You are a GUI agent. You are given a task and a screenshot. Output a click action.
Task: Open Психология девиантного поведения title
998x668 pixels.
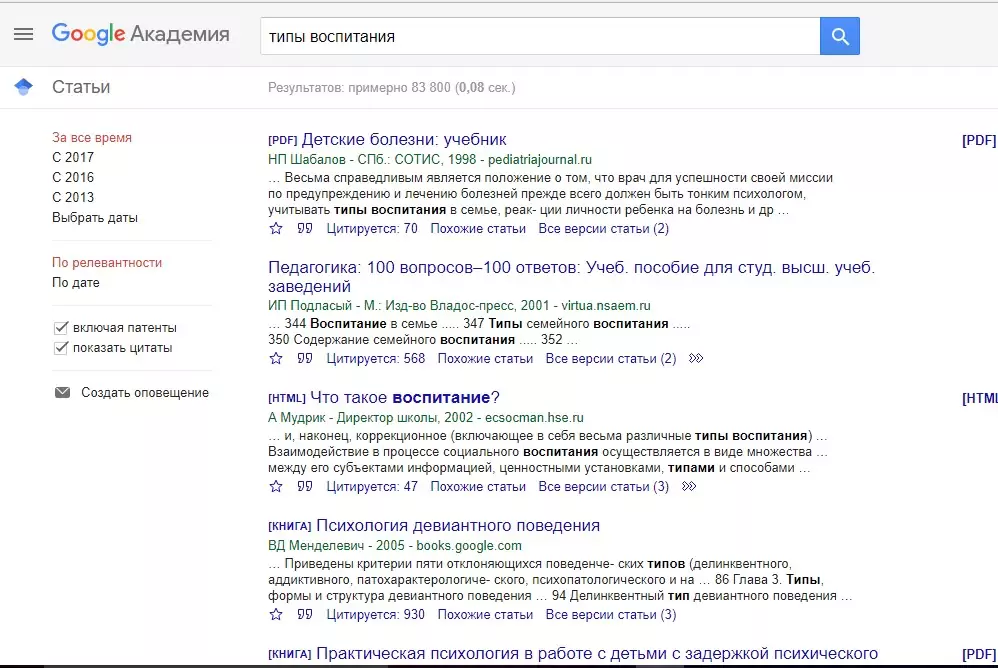pyautogui.click(x=458, y=525)
